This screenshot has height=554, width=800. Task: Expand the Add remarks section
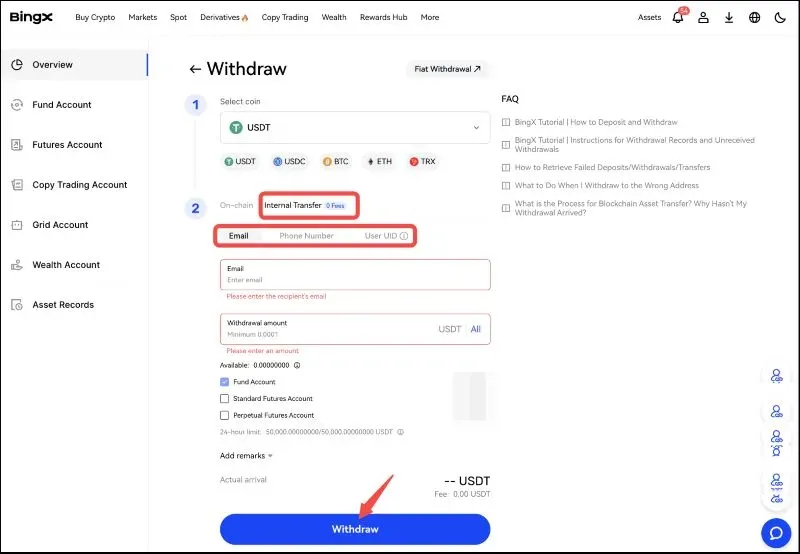tap(246, 456)
